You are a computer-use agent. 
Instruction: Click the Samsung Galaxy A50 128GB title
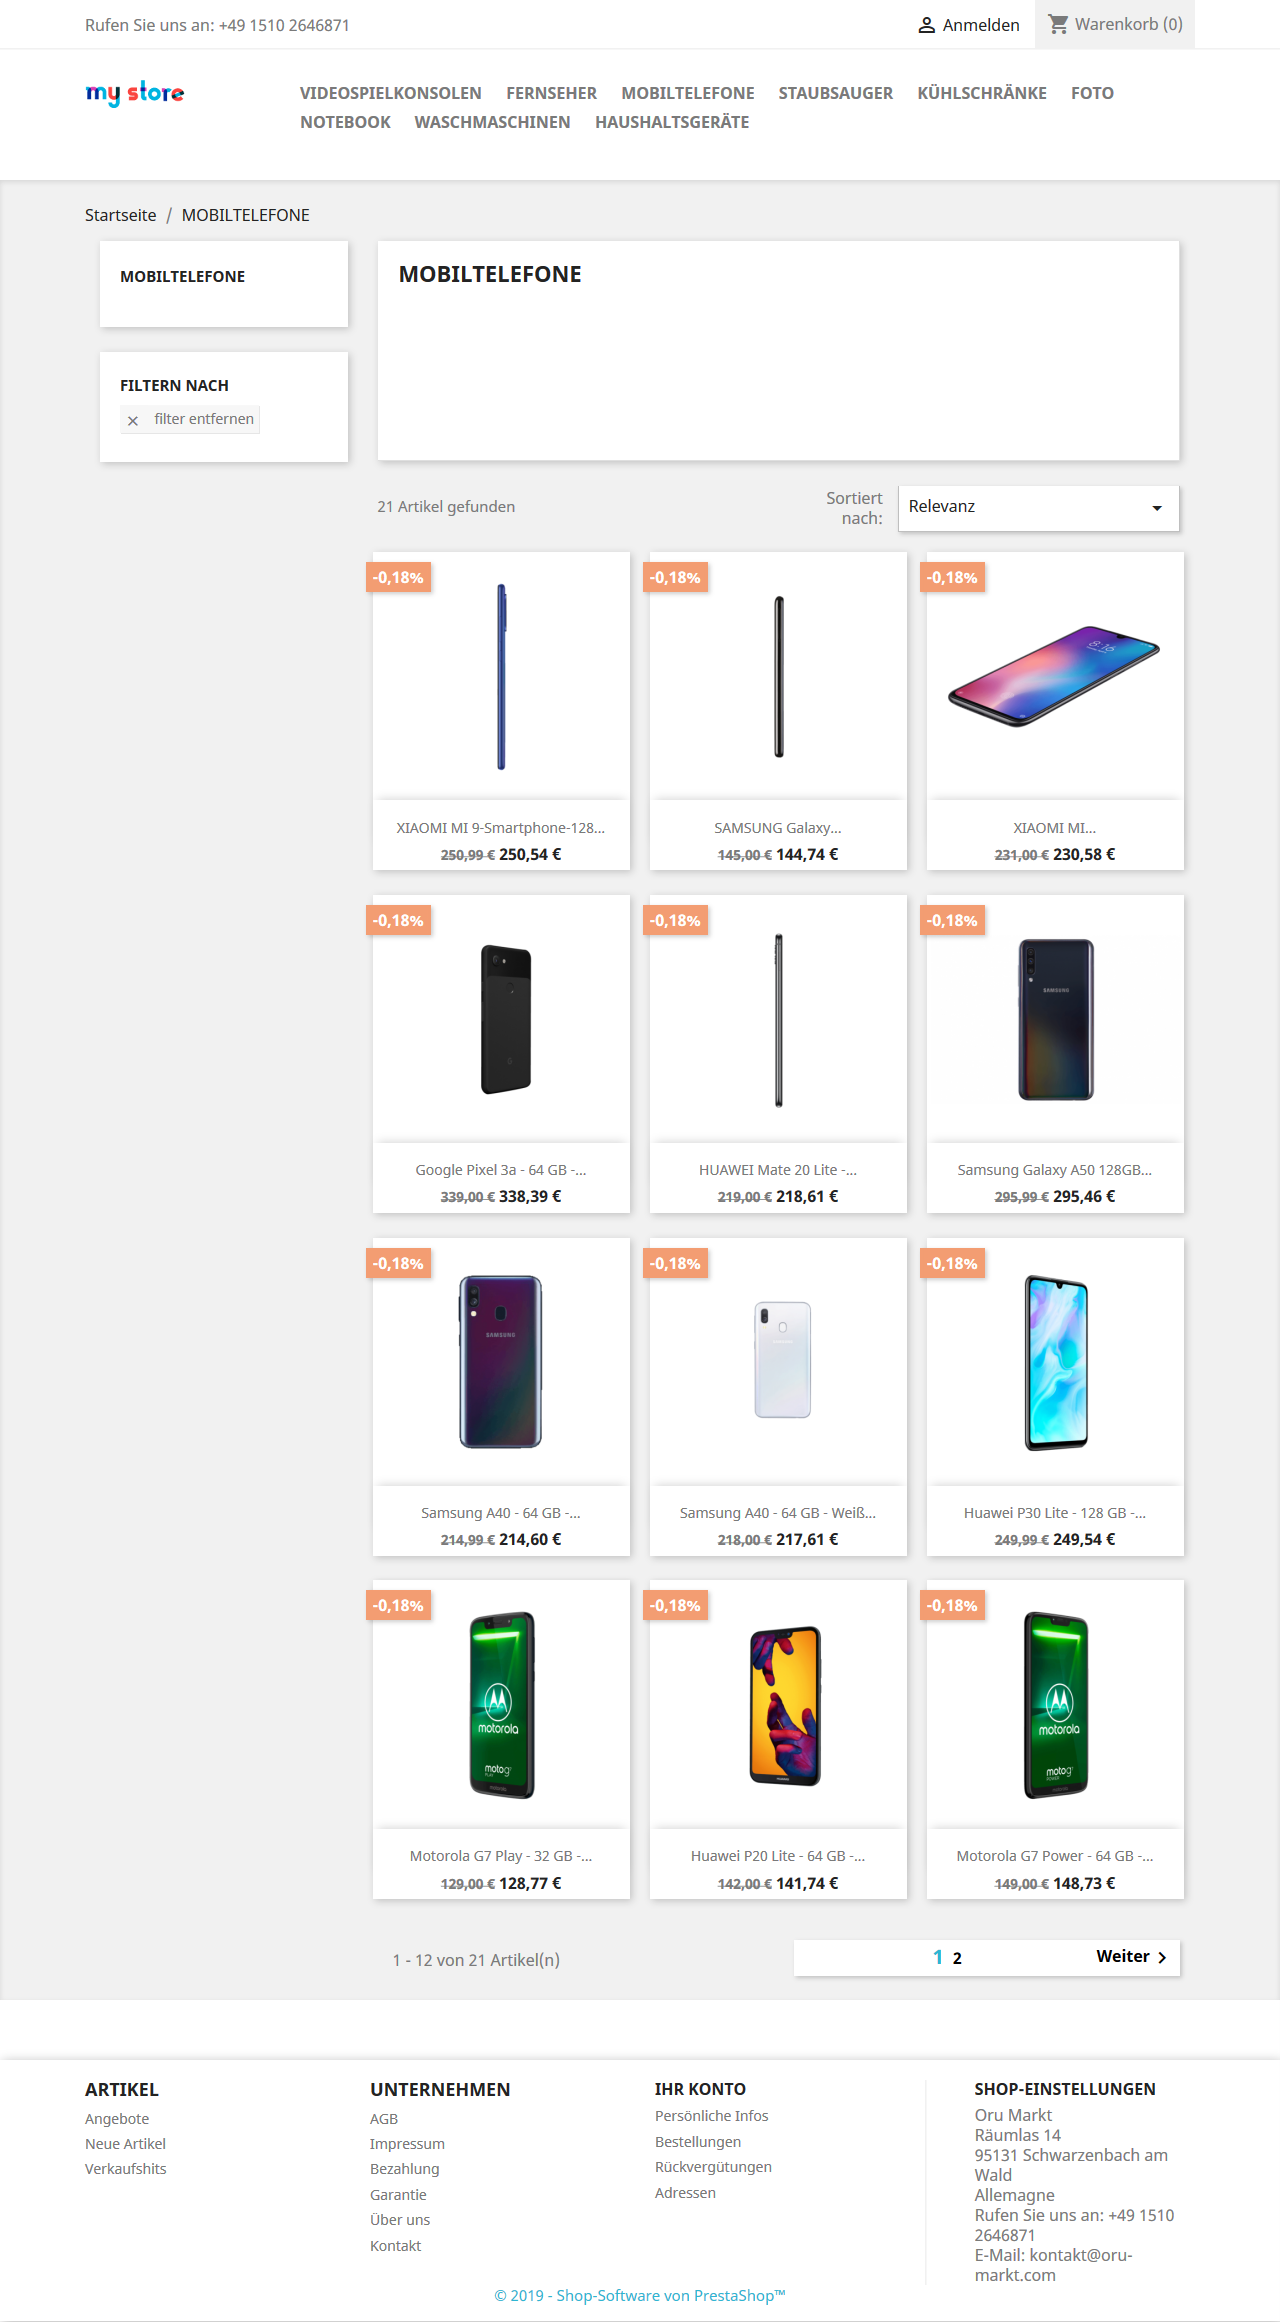[1055, 1170]
